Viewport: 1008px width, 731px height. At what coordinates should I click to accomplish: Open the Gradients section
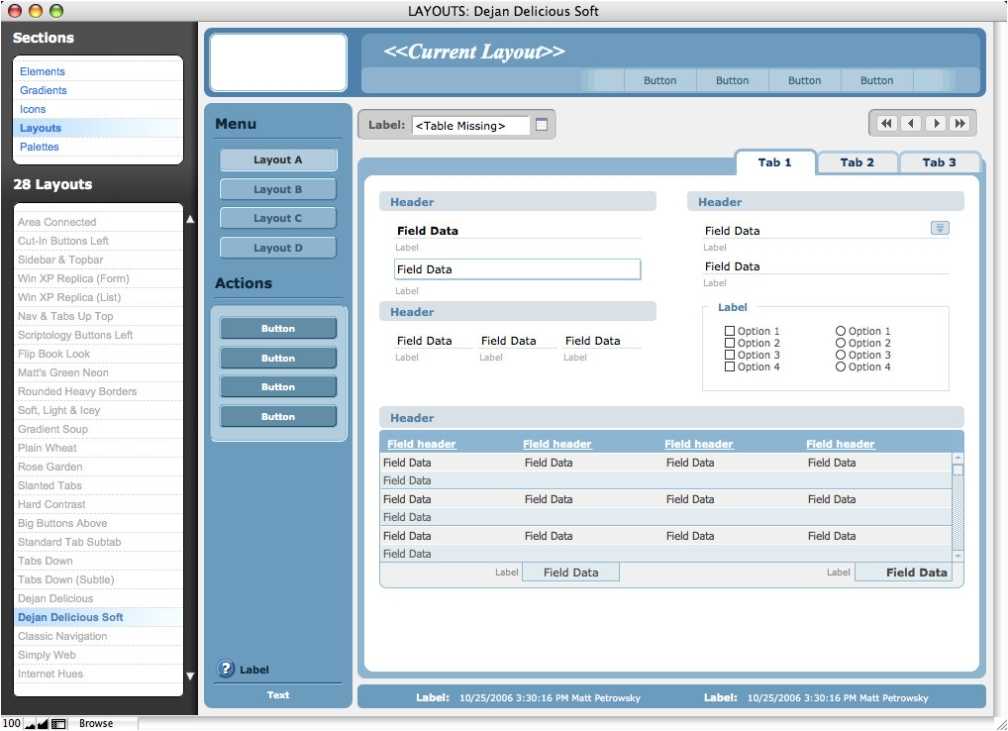[x=43, y=90]
